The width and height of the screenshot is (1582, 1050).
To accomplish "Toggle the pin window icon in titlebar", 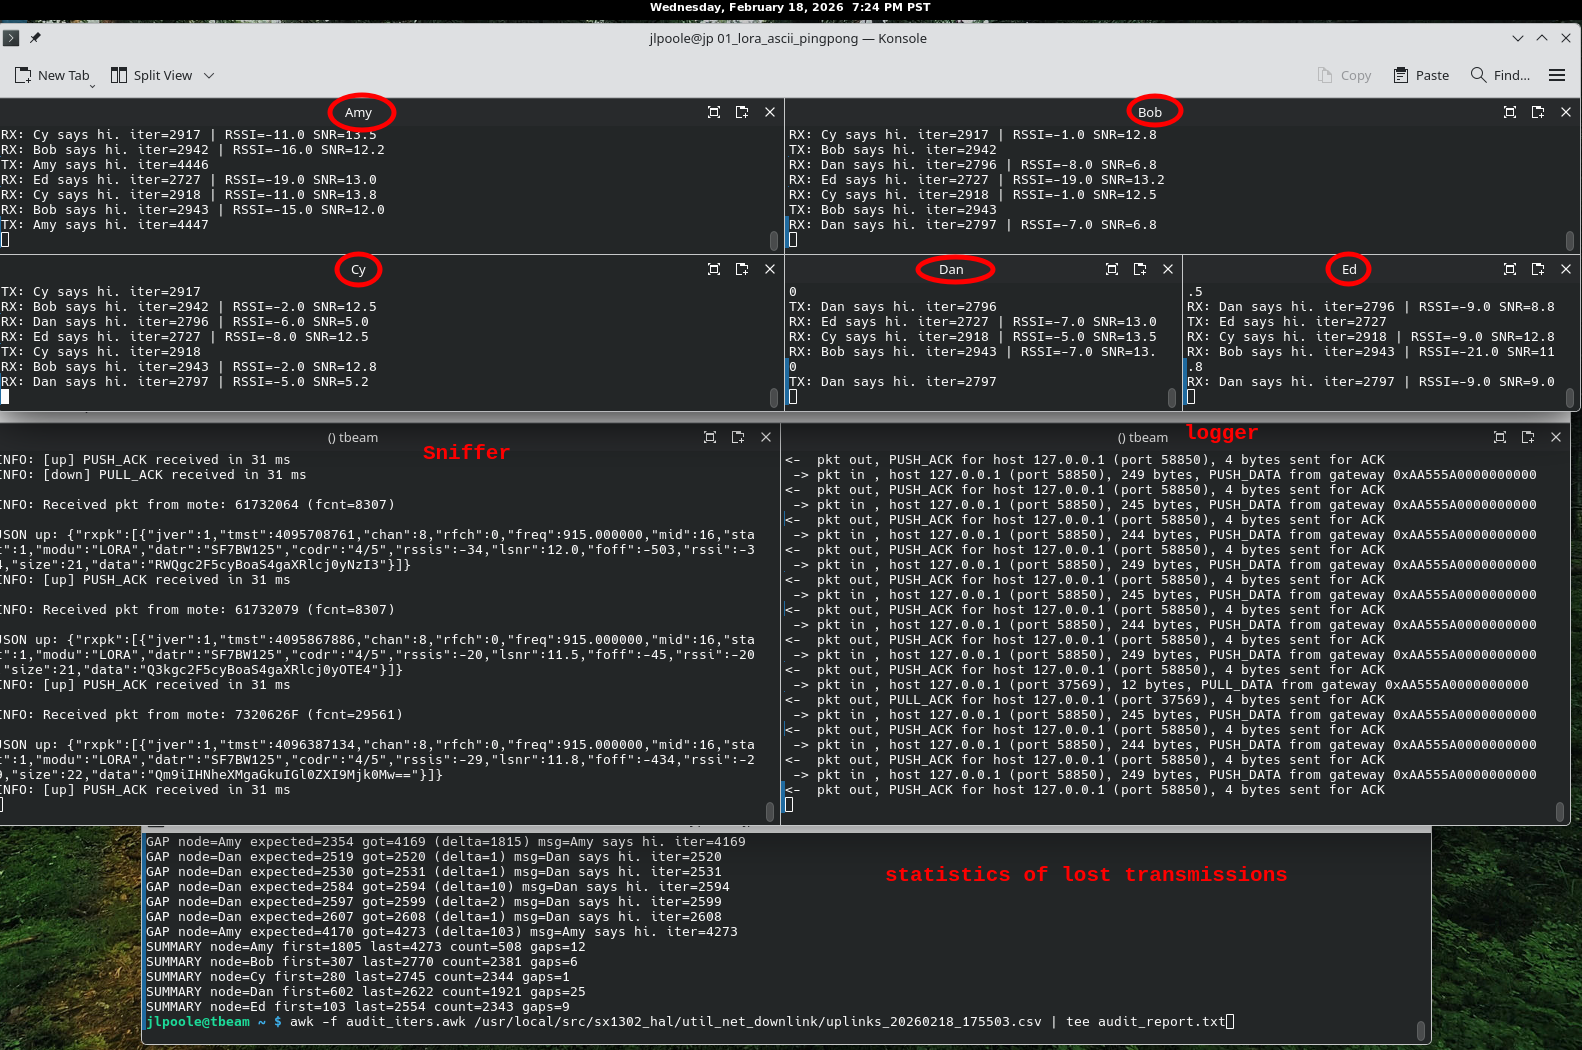I will tap(35, 38).
